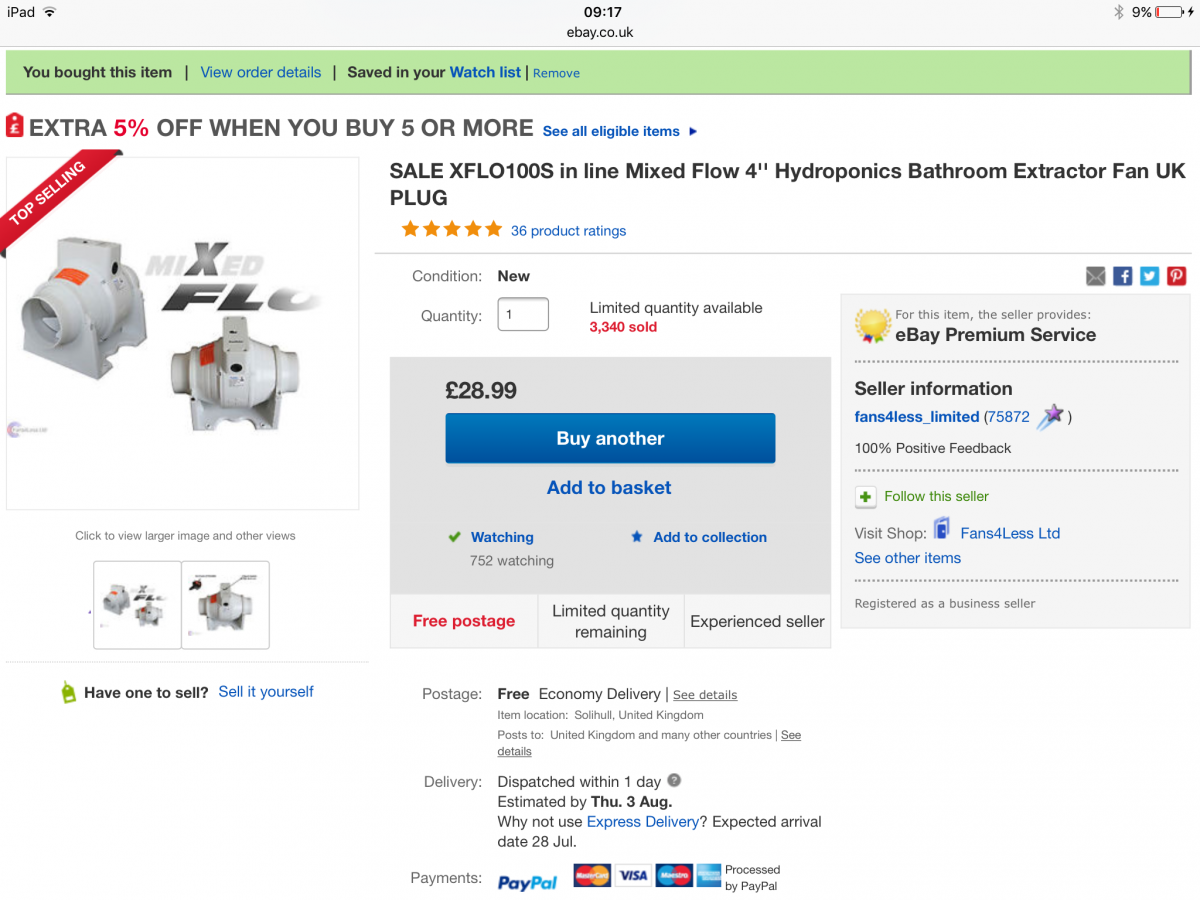This screenshot has width=1200, height=900.
Task: Click the Fans4Less shop door icon
Action: click(941, 530)
